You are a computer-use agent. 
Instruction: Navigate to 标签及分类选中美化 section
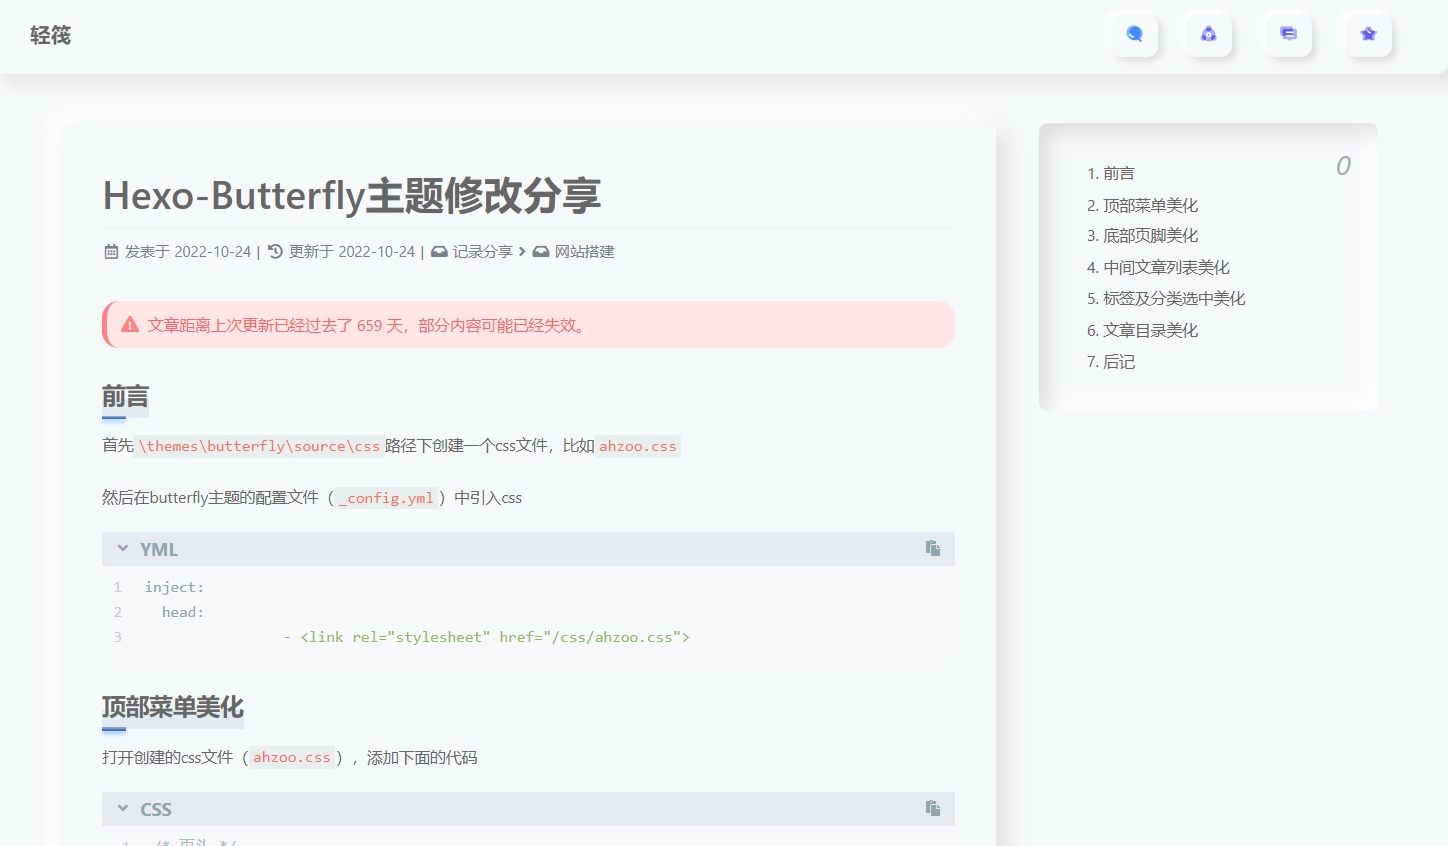1174,298
